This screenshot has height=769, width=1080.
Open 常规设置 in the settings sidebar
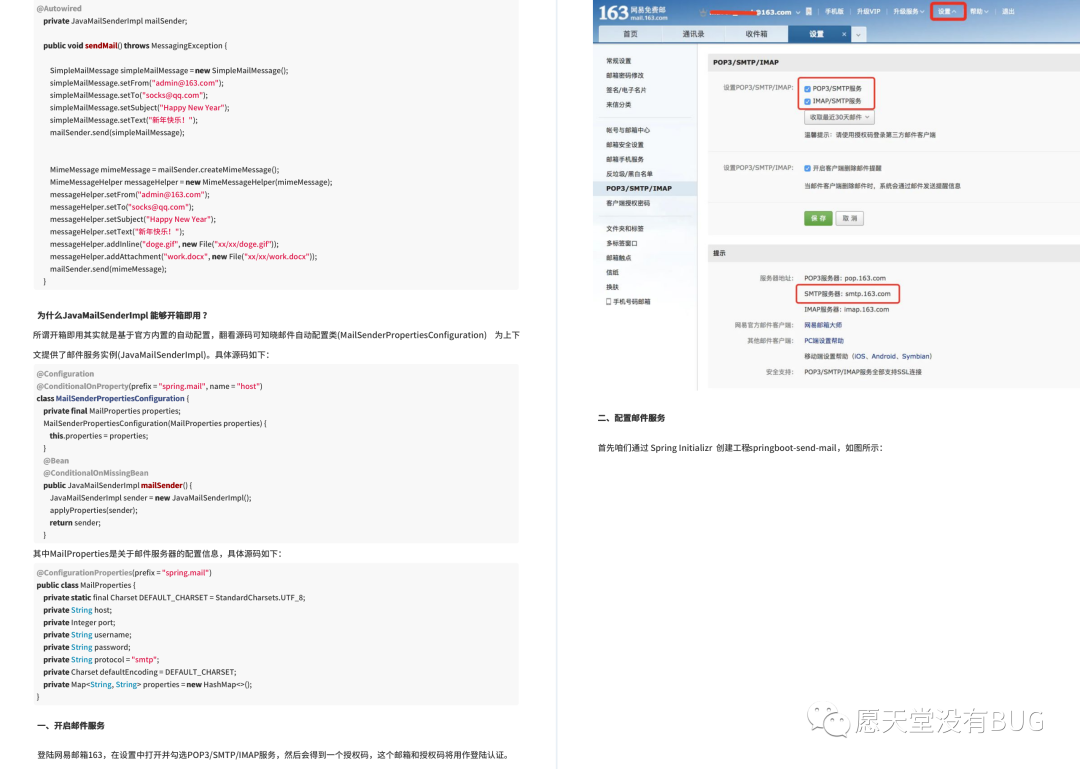tap(619, 61)
